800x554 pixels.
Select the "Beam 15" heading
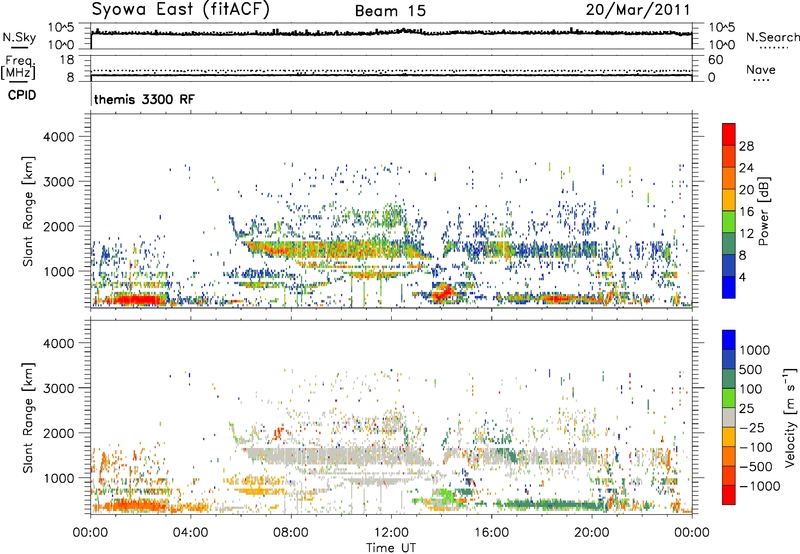[x=390, y=11]
